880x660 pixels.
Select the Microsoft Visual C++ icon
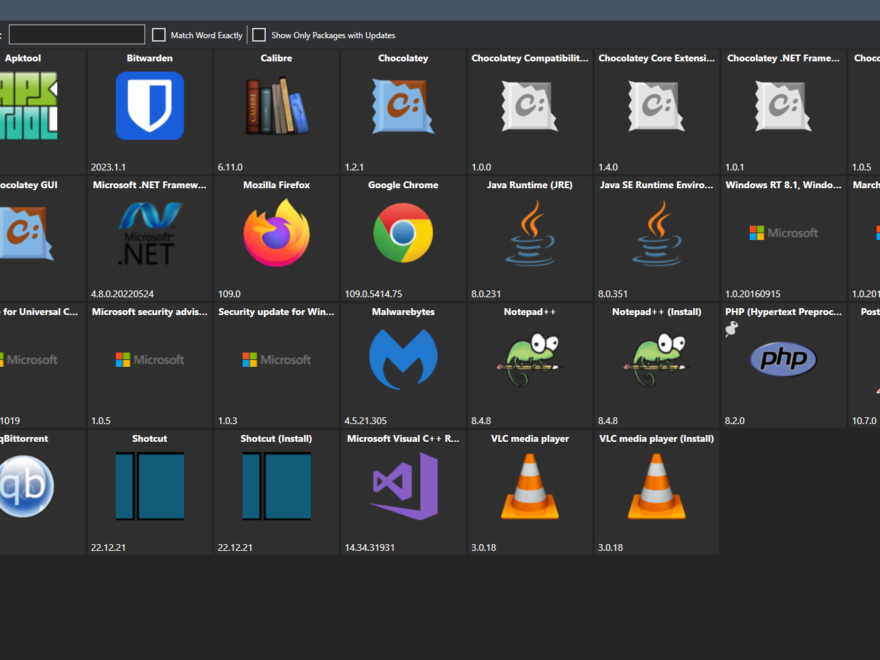coord(403,486)
